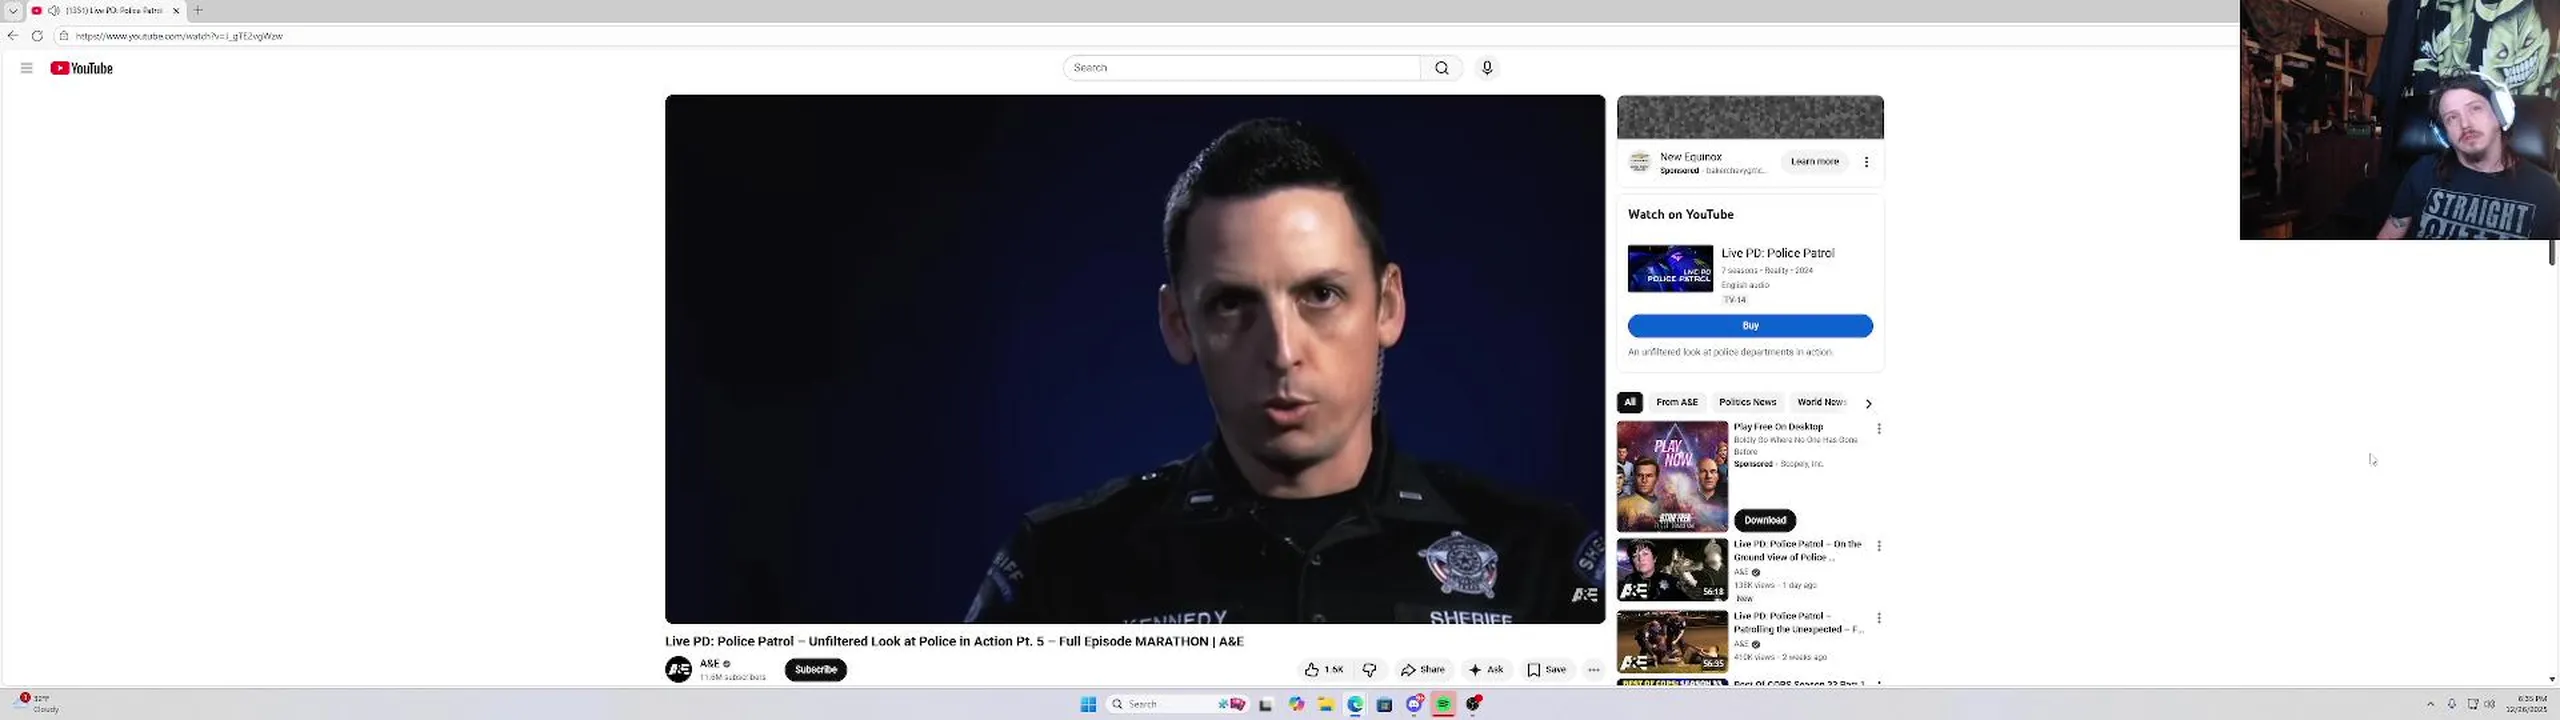
Task: Open the New Equinox ad options menu
Action: point(1866,162)
